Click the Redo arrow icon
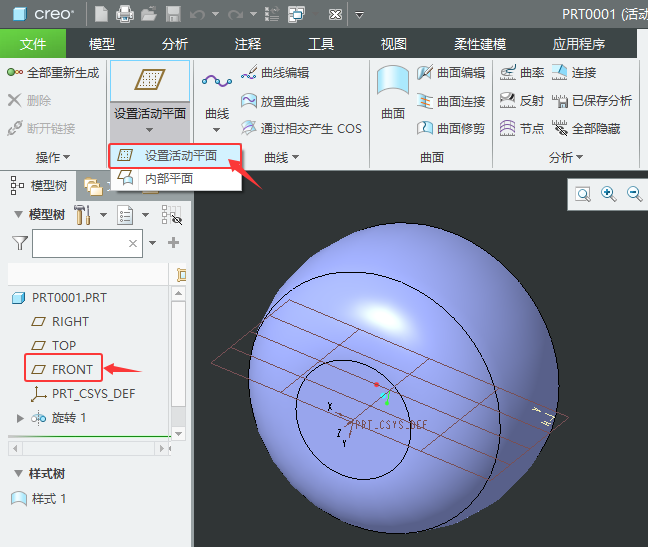 pos(235,15)
